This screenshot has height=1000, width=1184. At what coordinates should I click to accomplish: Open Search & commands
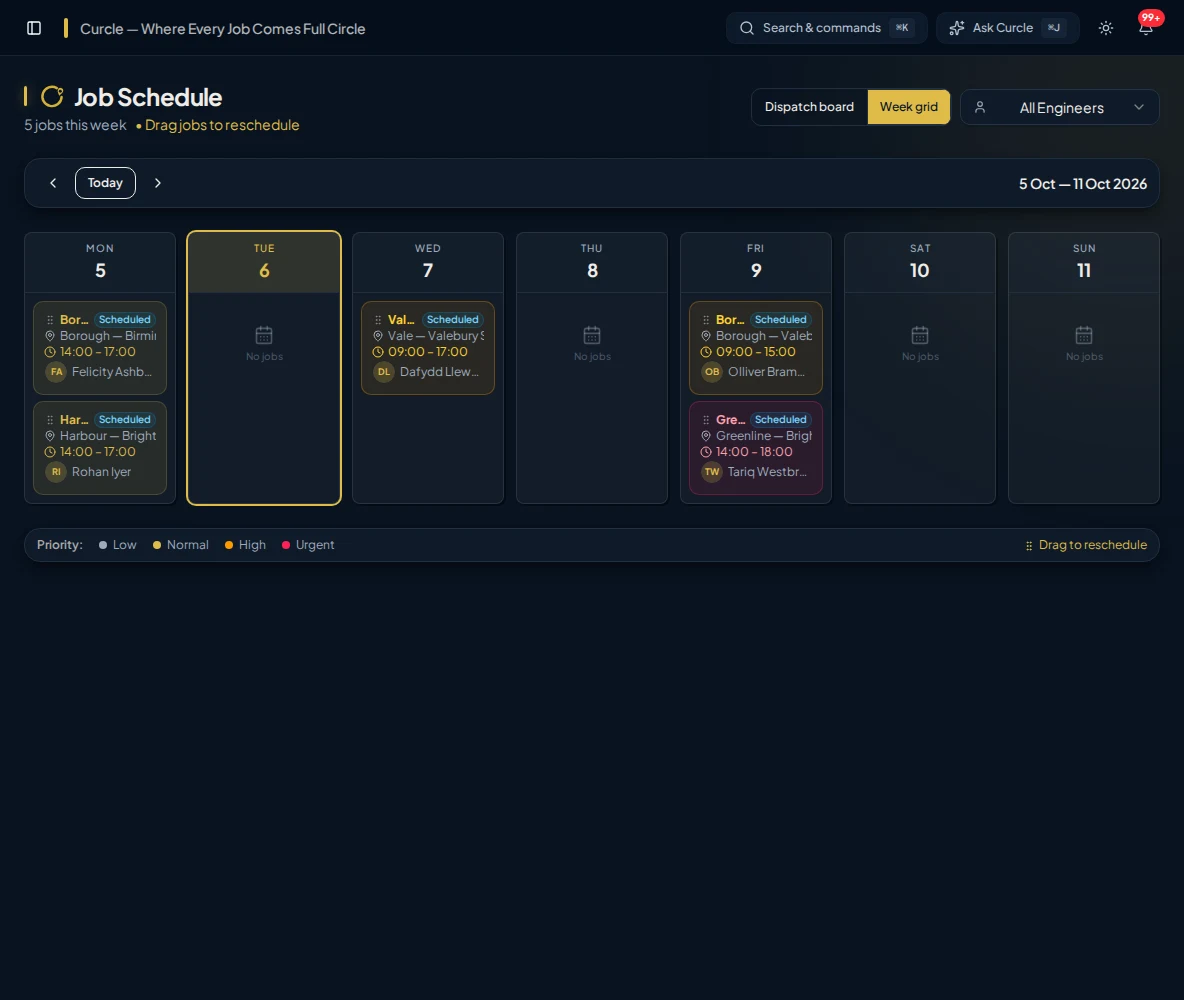click(x=827, y=28)
